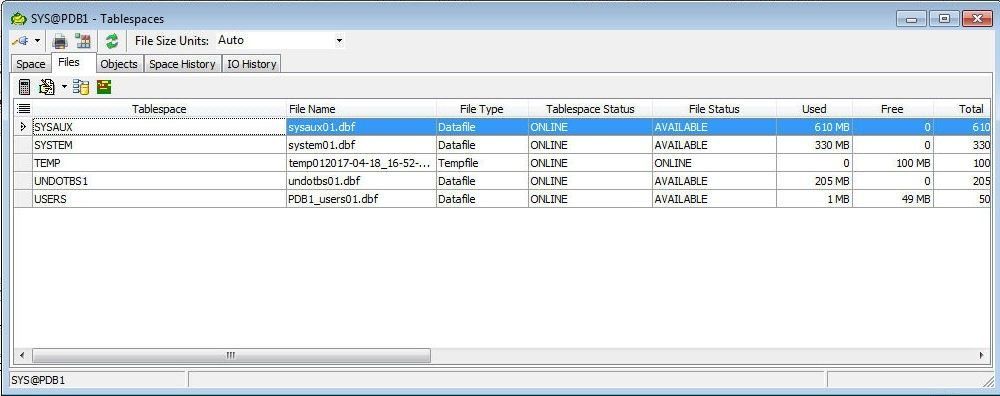Click the Free column header

coord(892,109)
